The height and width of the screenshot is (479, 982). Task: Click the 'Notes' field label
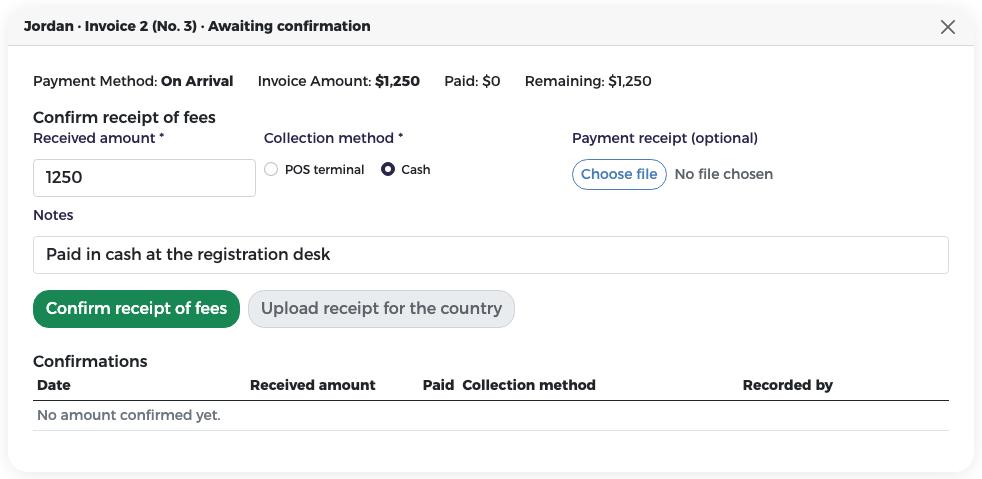coord(53,215)
